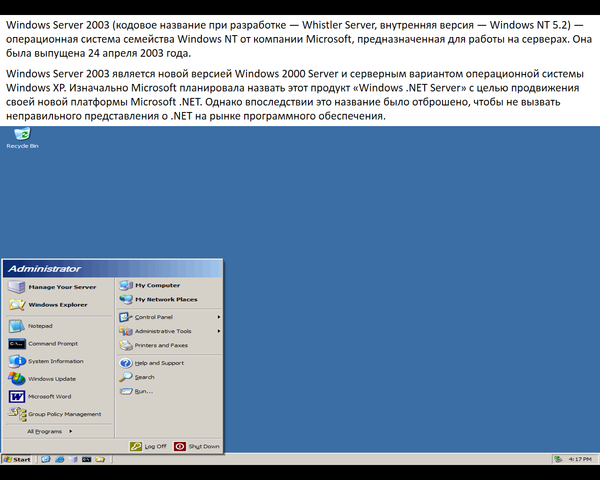Open Microsoft Word
The image size is (600, 480).
pos(49,396)
